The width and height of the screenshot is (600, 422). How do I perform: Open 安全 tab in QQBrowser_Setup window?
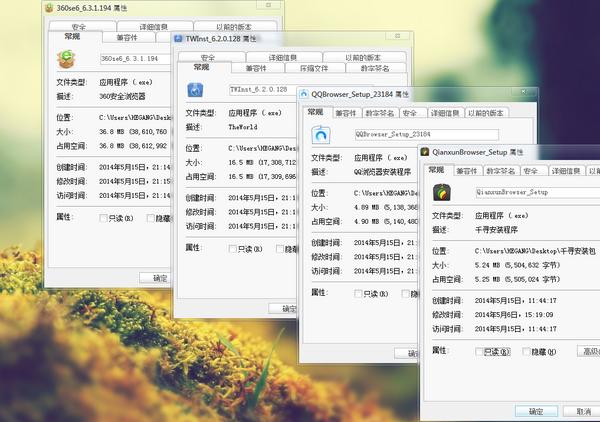pos(413,113)
